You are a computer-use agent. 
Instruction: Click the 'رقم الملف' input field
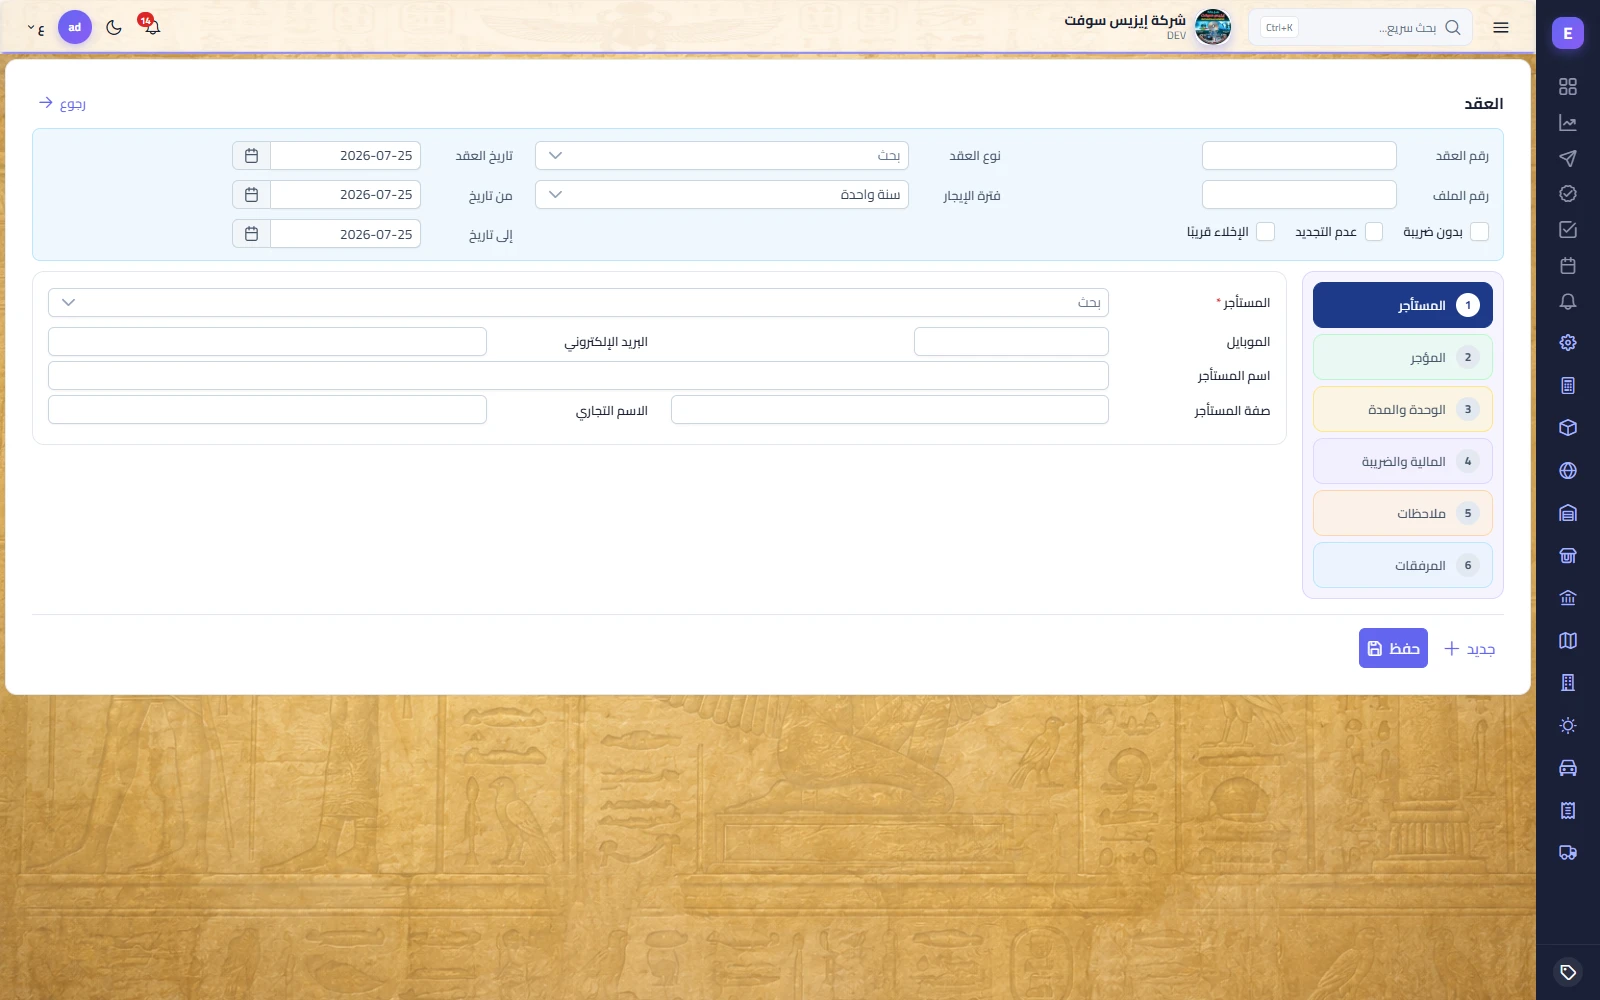tap(1299, 195)
